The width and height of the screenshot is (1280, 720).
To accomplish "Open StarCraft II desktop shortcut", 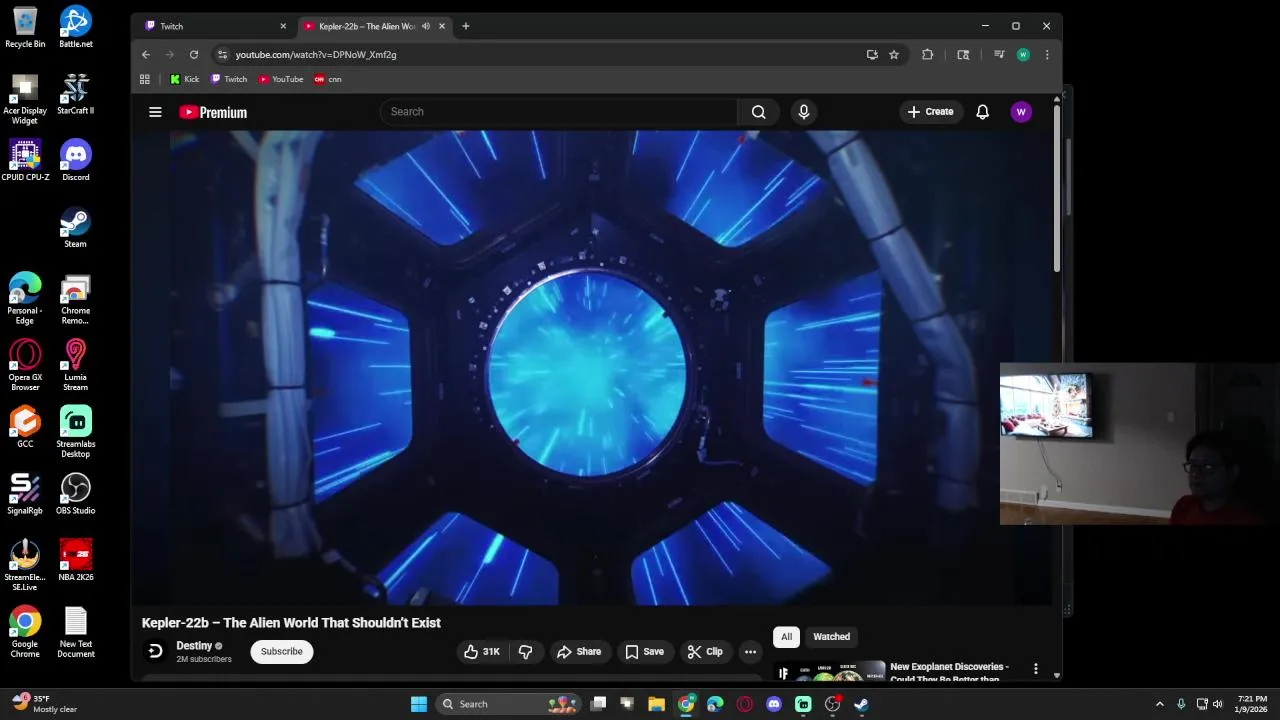I will click(x=75, y=93).
